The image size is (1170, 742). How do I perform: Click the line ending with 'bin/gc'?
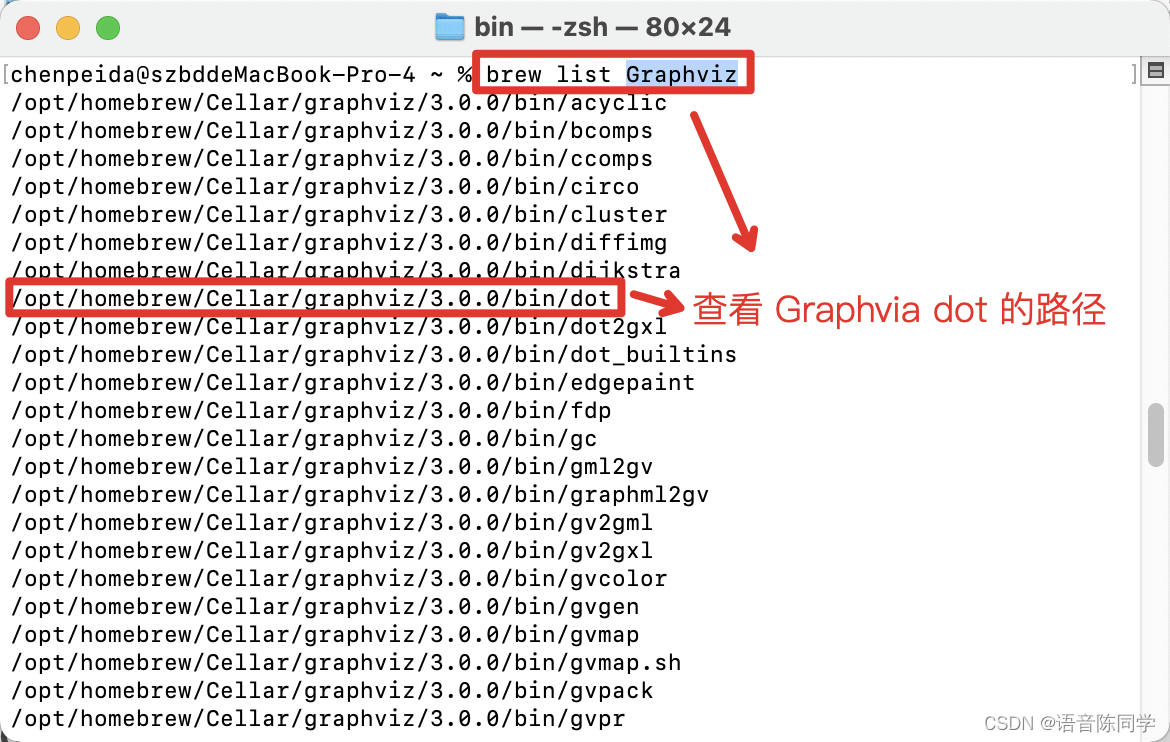click(304, 439)
